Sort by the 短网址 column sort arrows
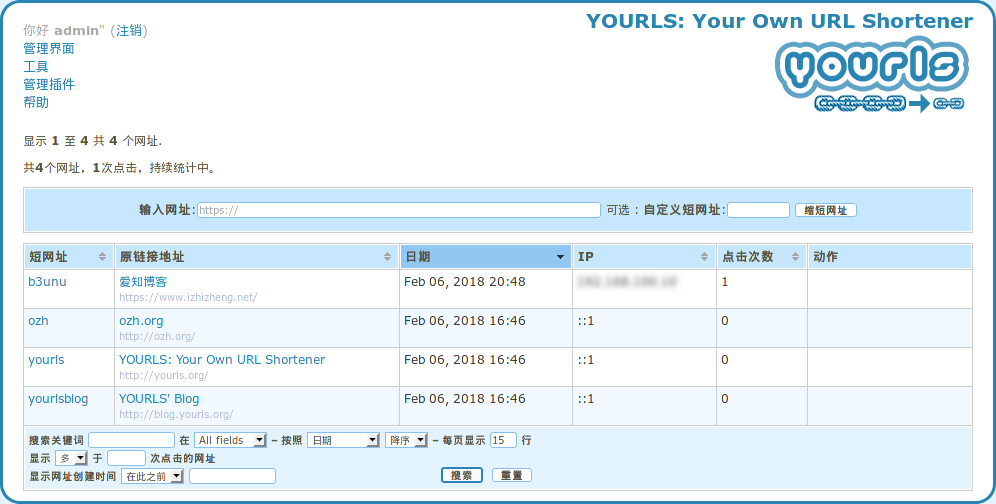The height and width of the screenshot is (504, 996). 102,257
